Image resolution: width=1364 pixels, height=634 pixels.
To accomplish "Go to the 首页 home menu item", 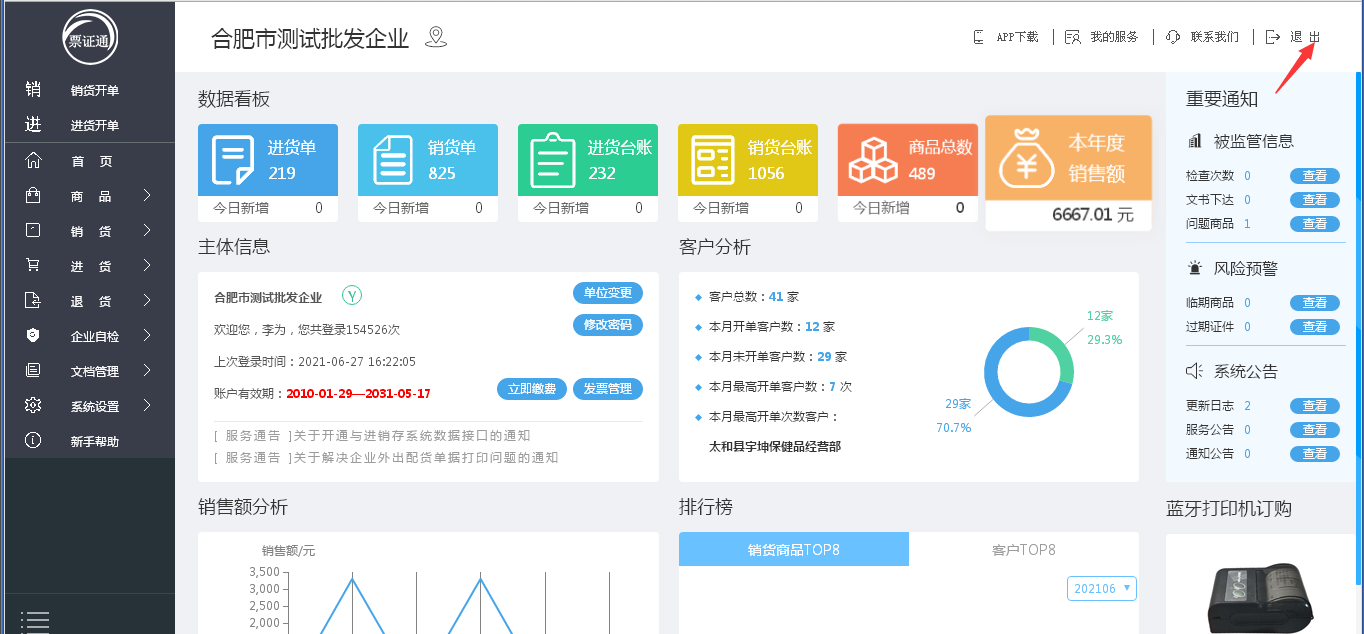I will coord(92,162).
